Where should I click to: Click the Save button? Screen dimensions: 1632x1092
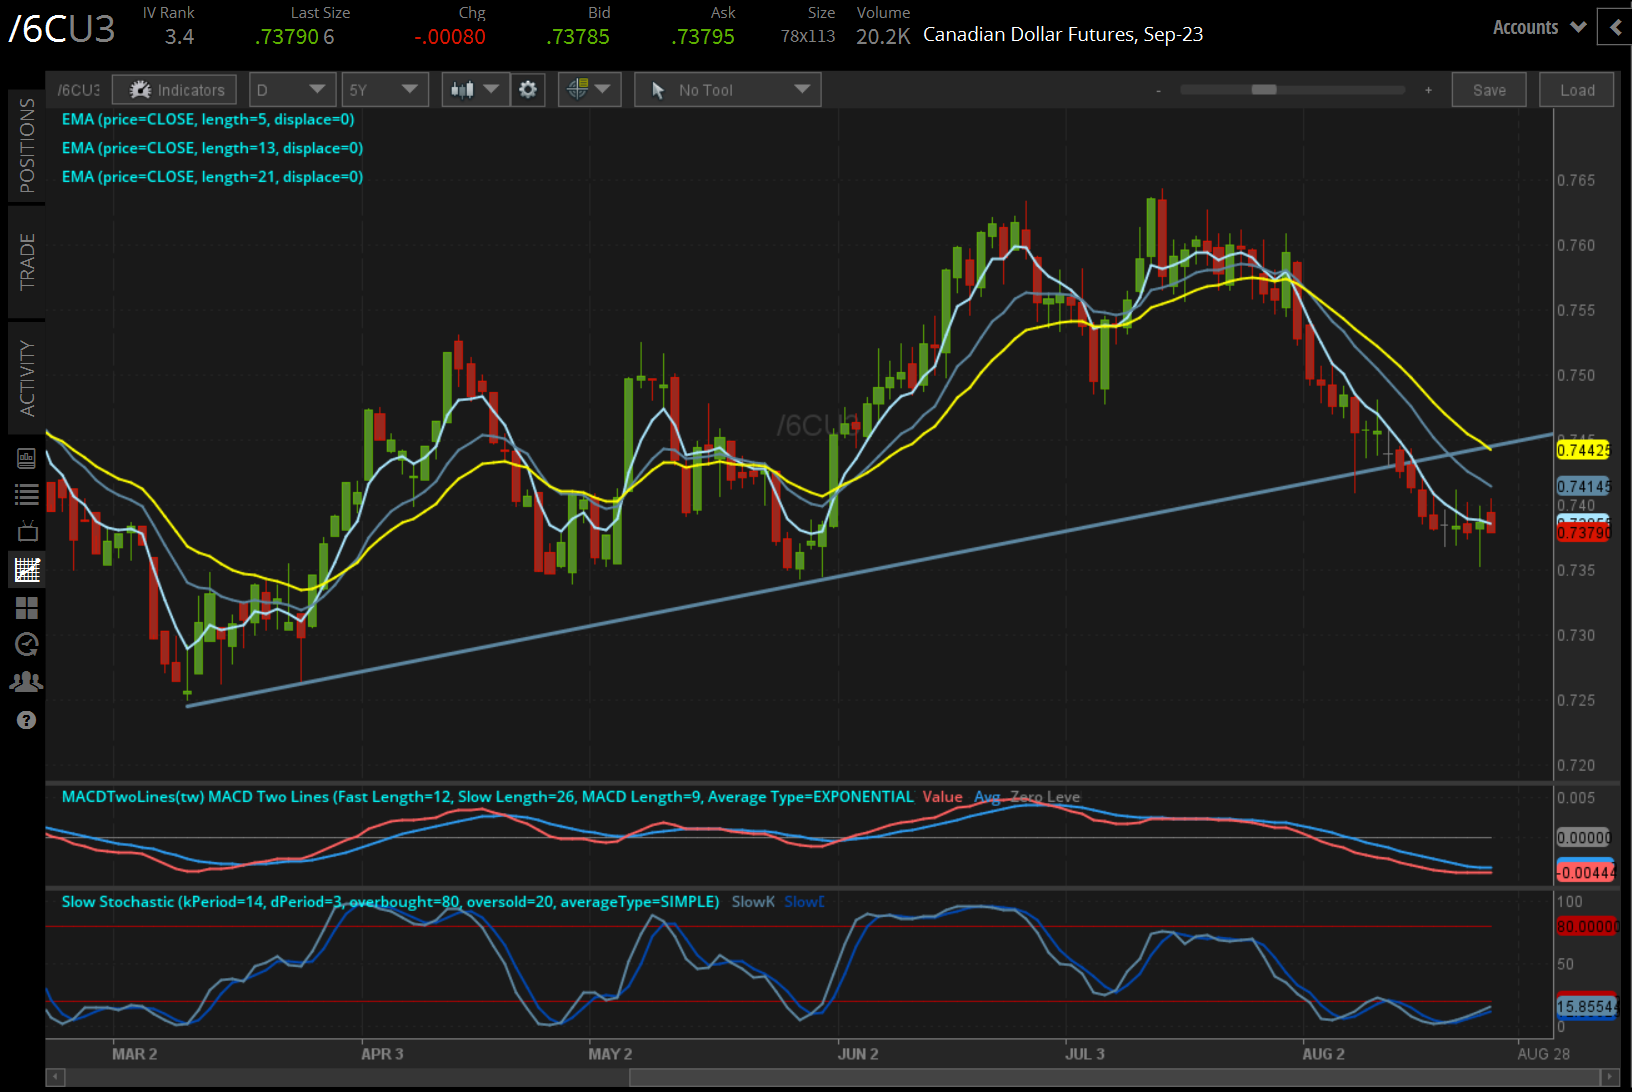tap(1488, 90)
